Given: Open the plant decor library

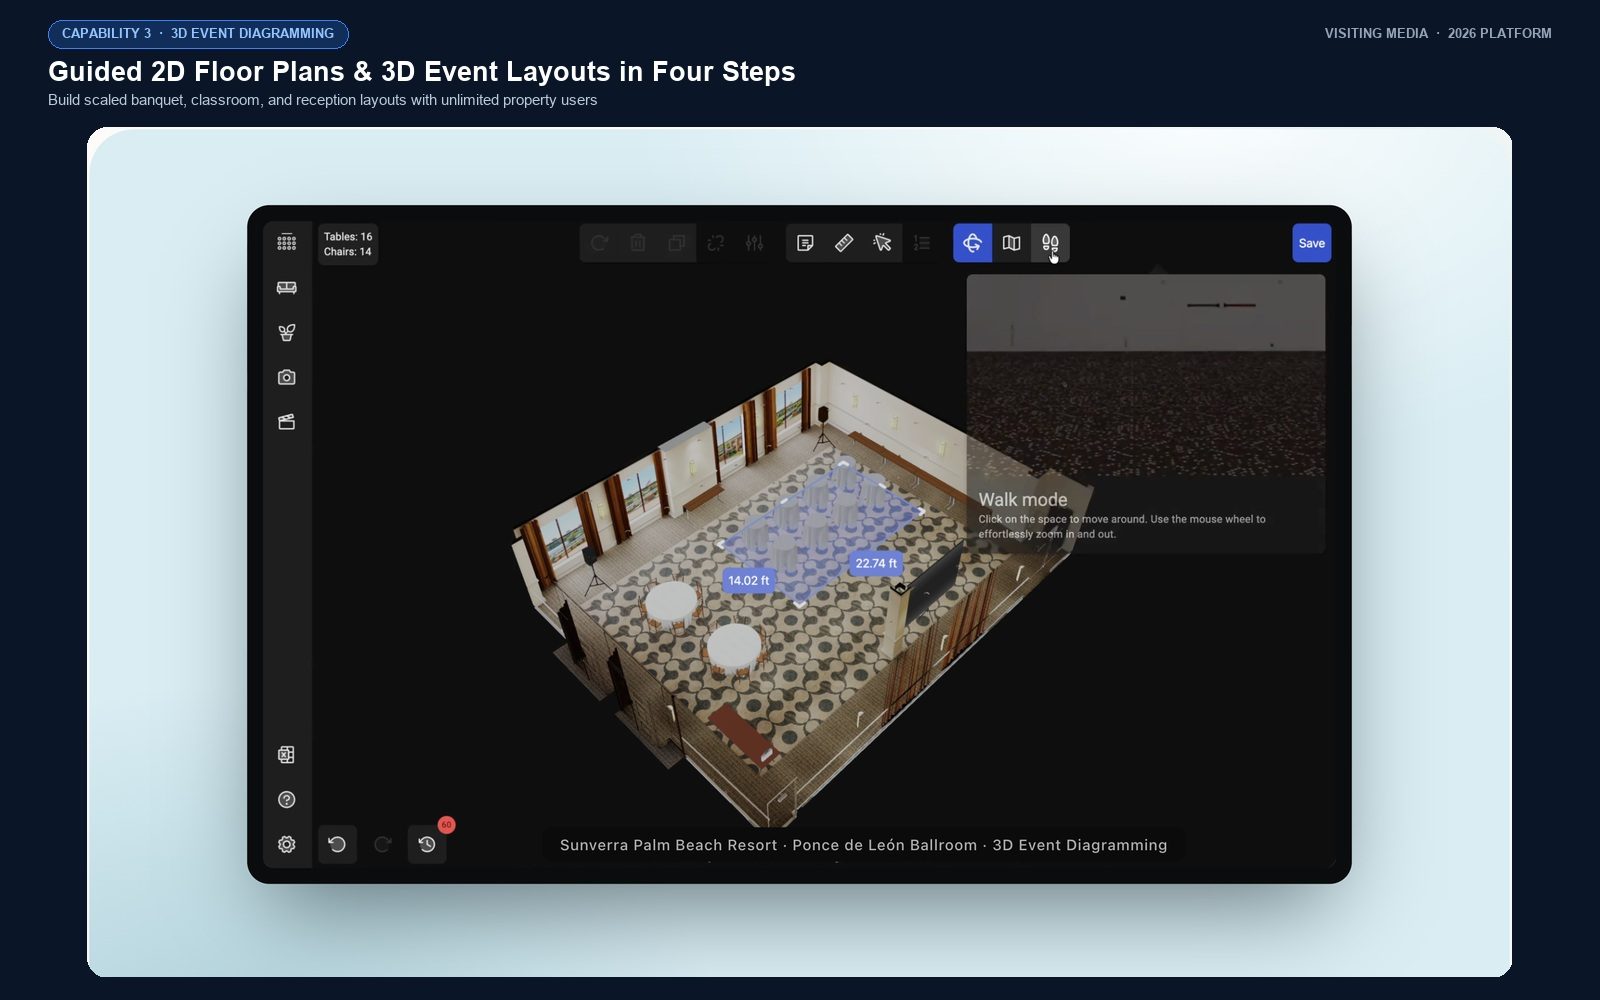Looking at the screenshot, I should (286, 333).
